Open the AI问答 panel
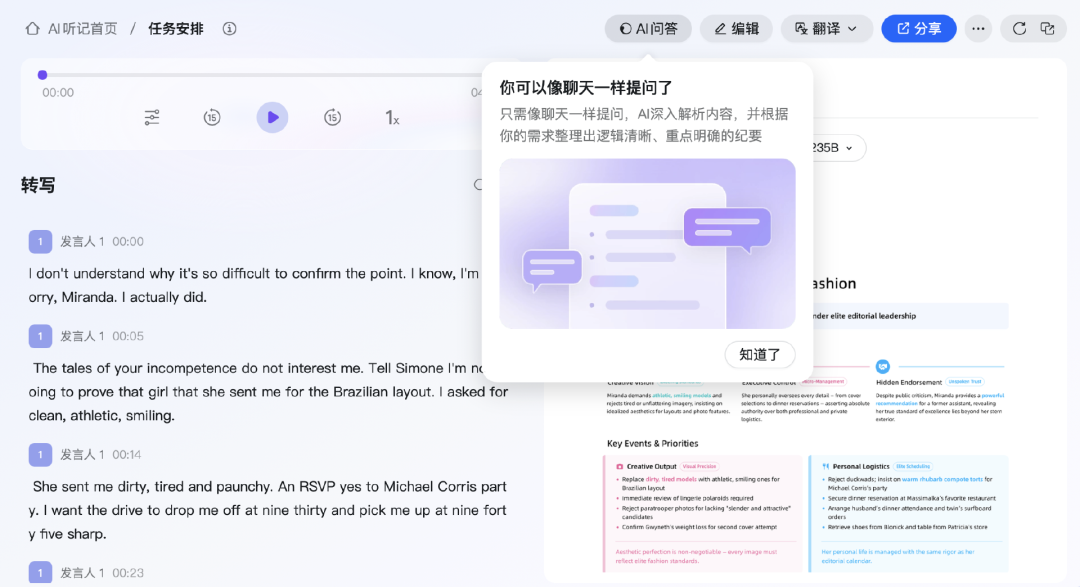This screenshot has height=587, width=1080. click(648, 29)
